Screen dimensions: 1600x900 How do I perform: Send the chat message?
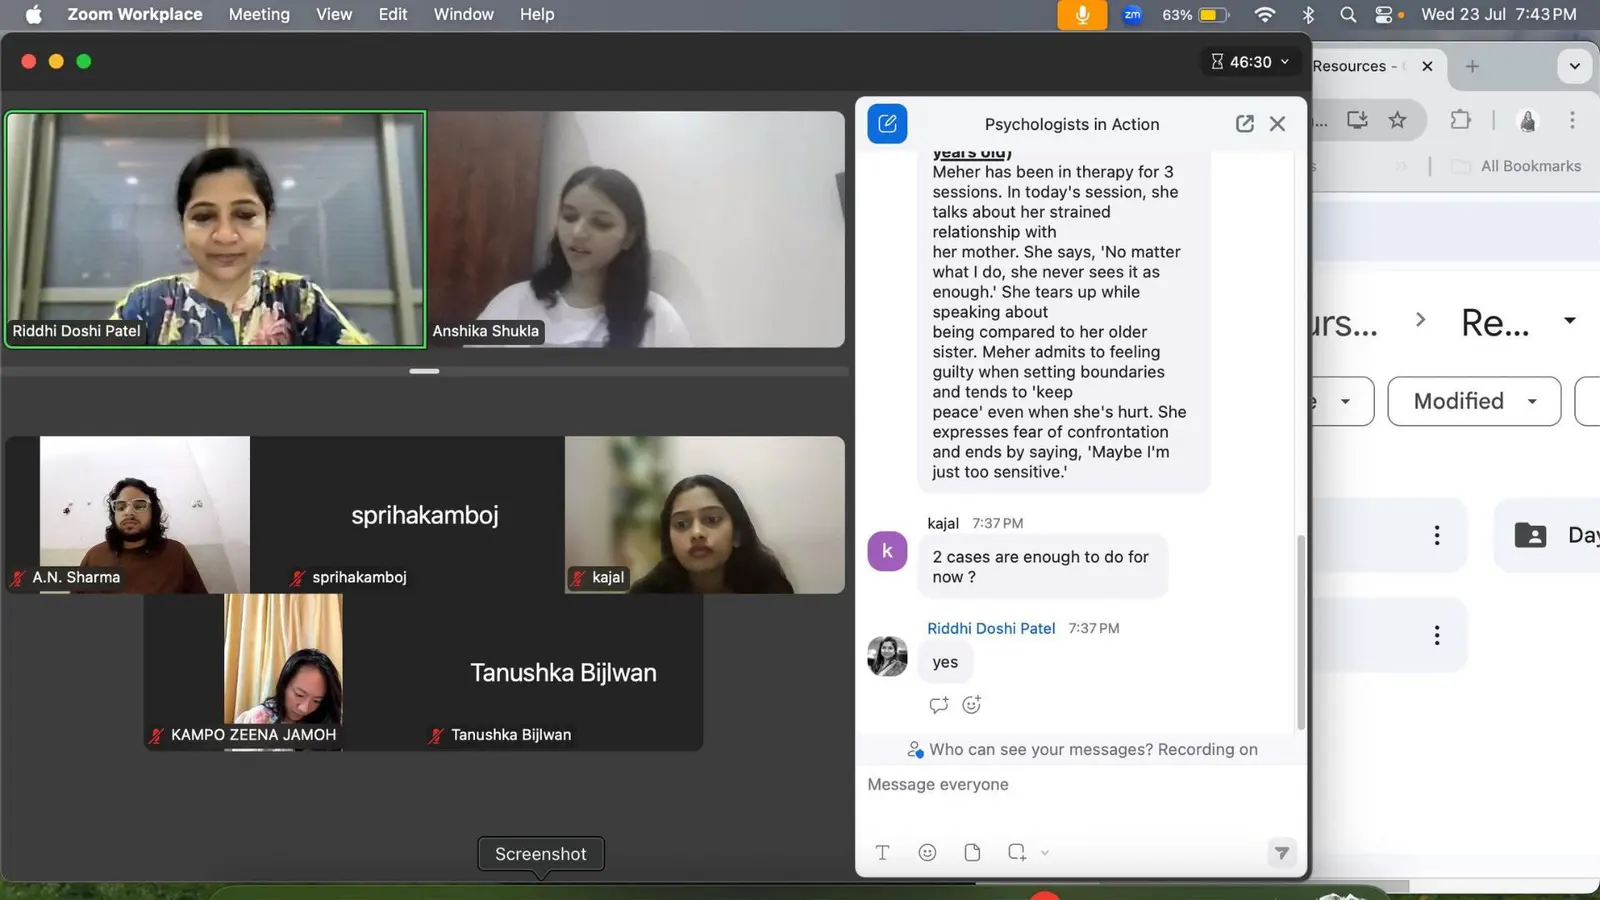click(x=1281, y=853)
